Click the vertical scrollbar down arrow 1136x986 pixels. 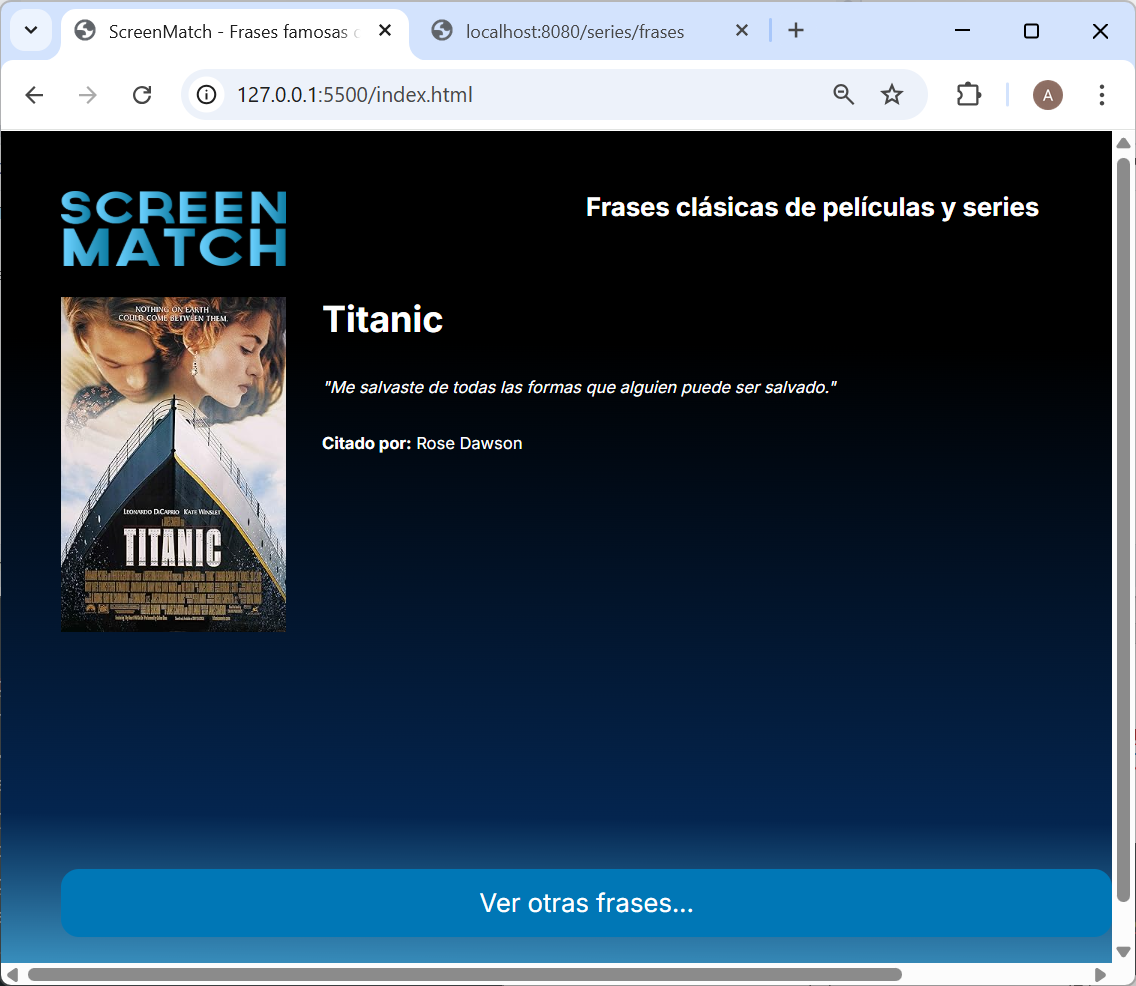[x=1124, y=951]
